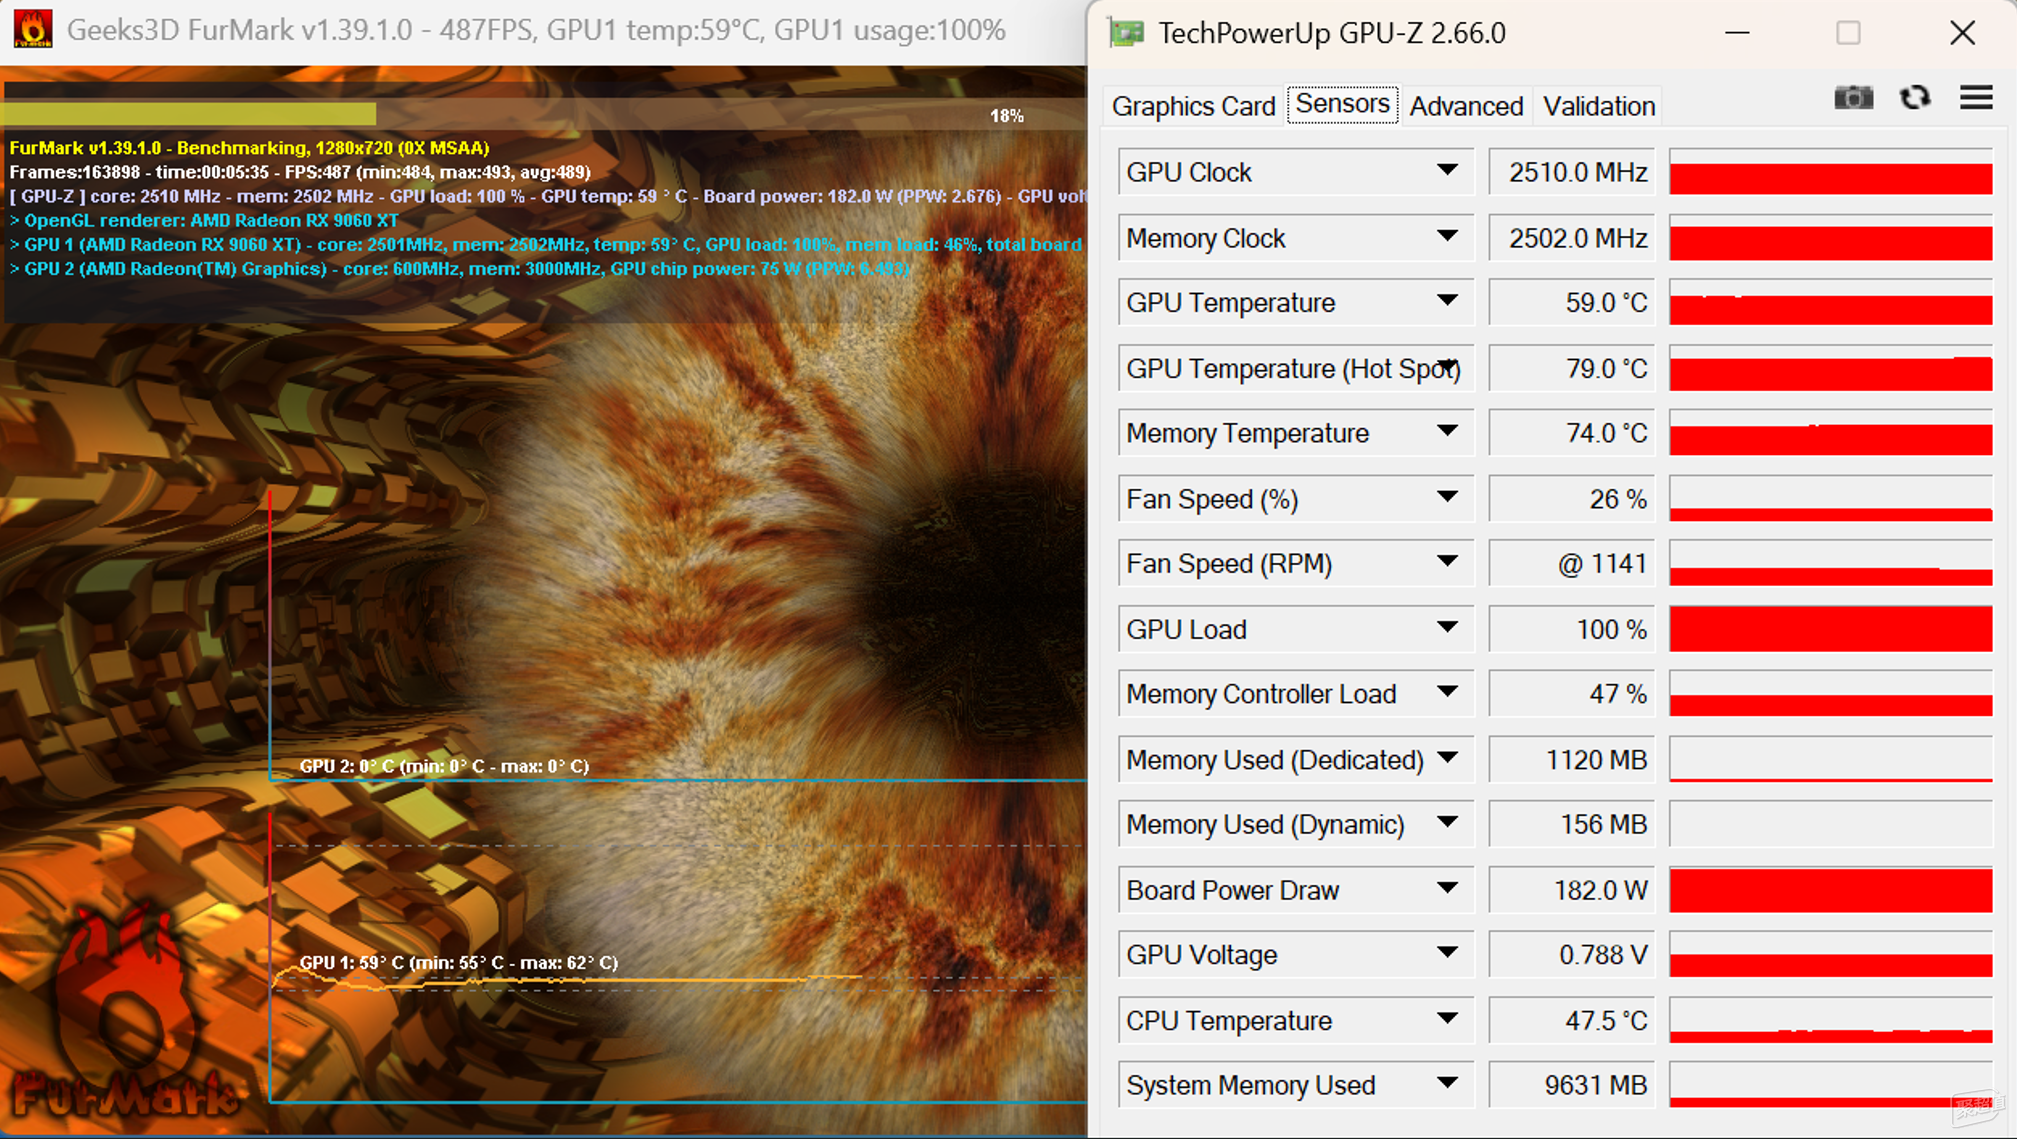Screen dimensions: 2017x1139
Task: Click the 47 % Memory Controller Load value
Action: coord(1571,694)
